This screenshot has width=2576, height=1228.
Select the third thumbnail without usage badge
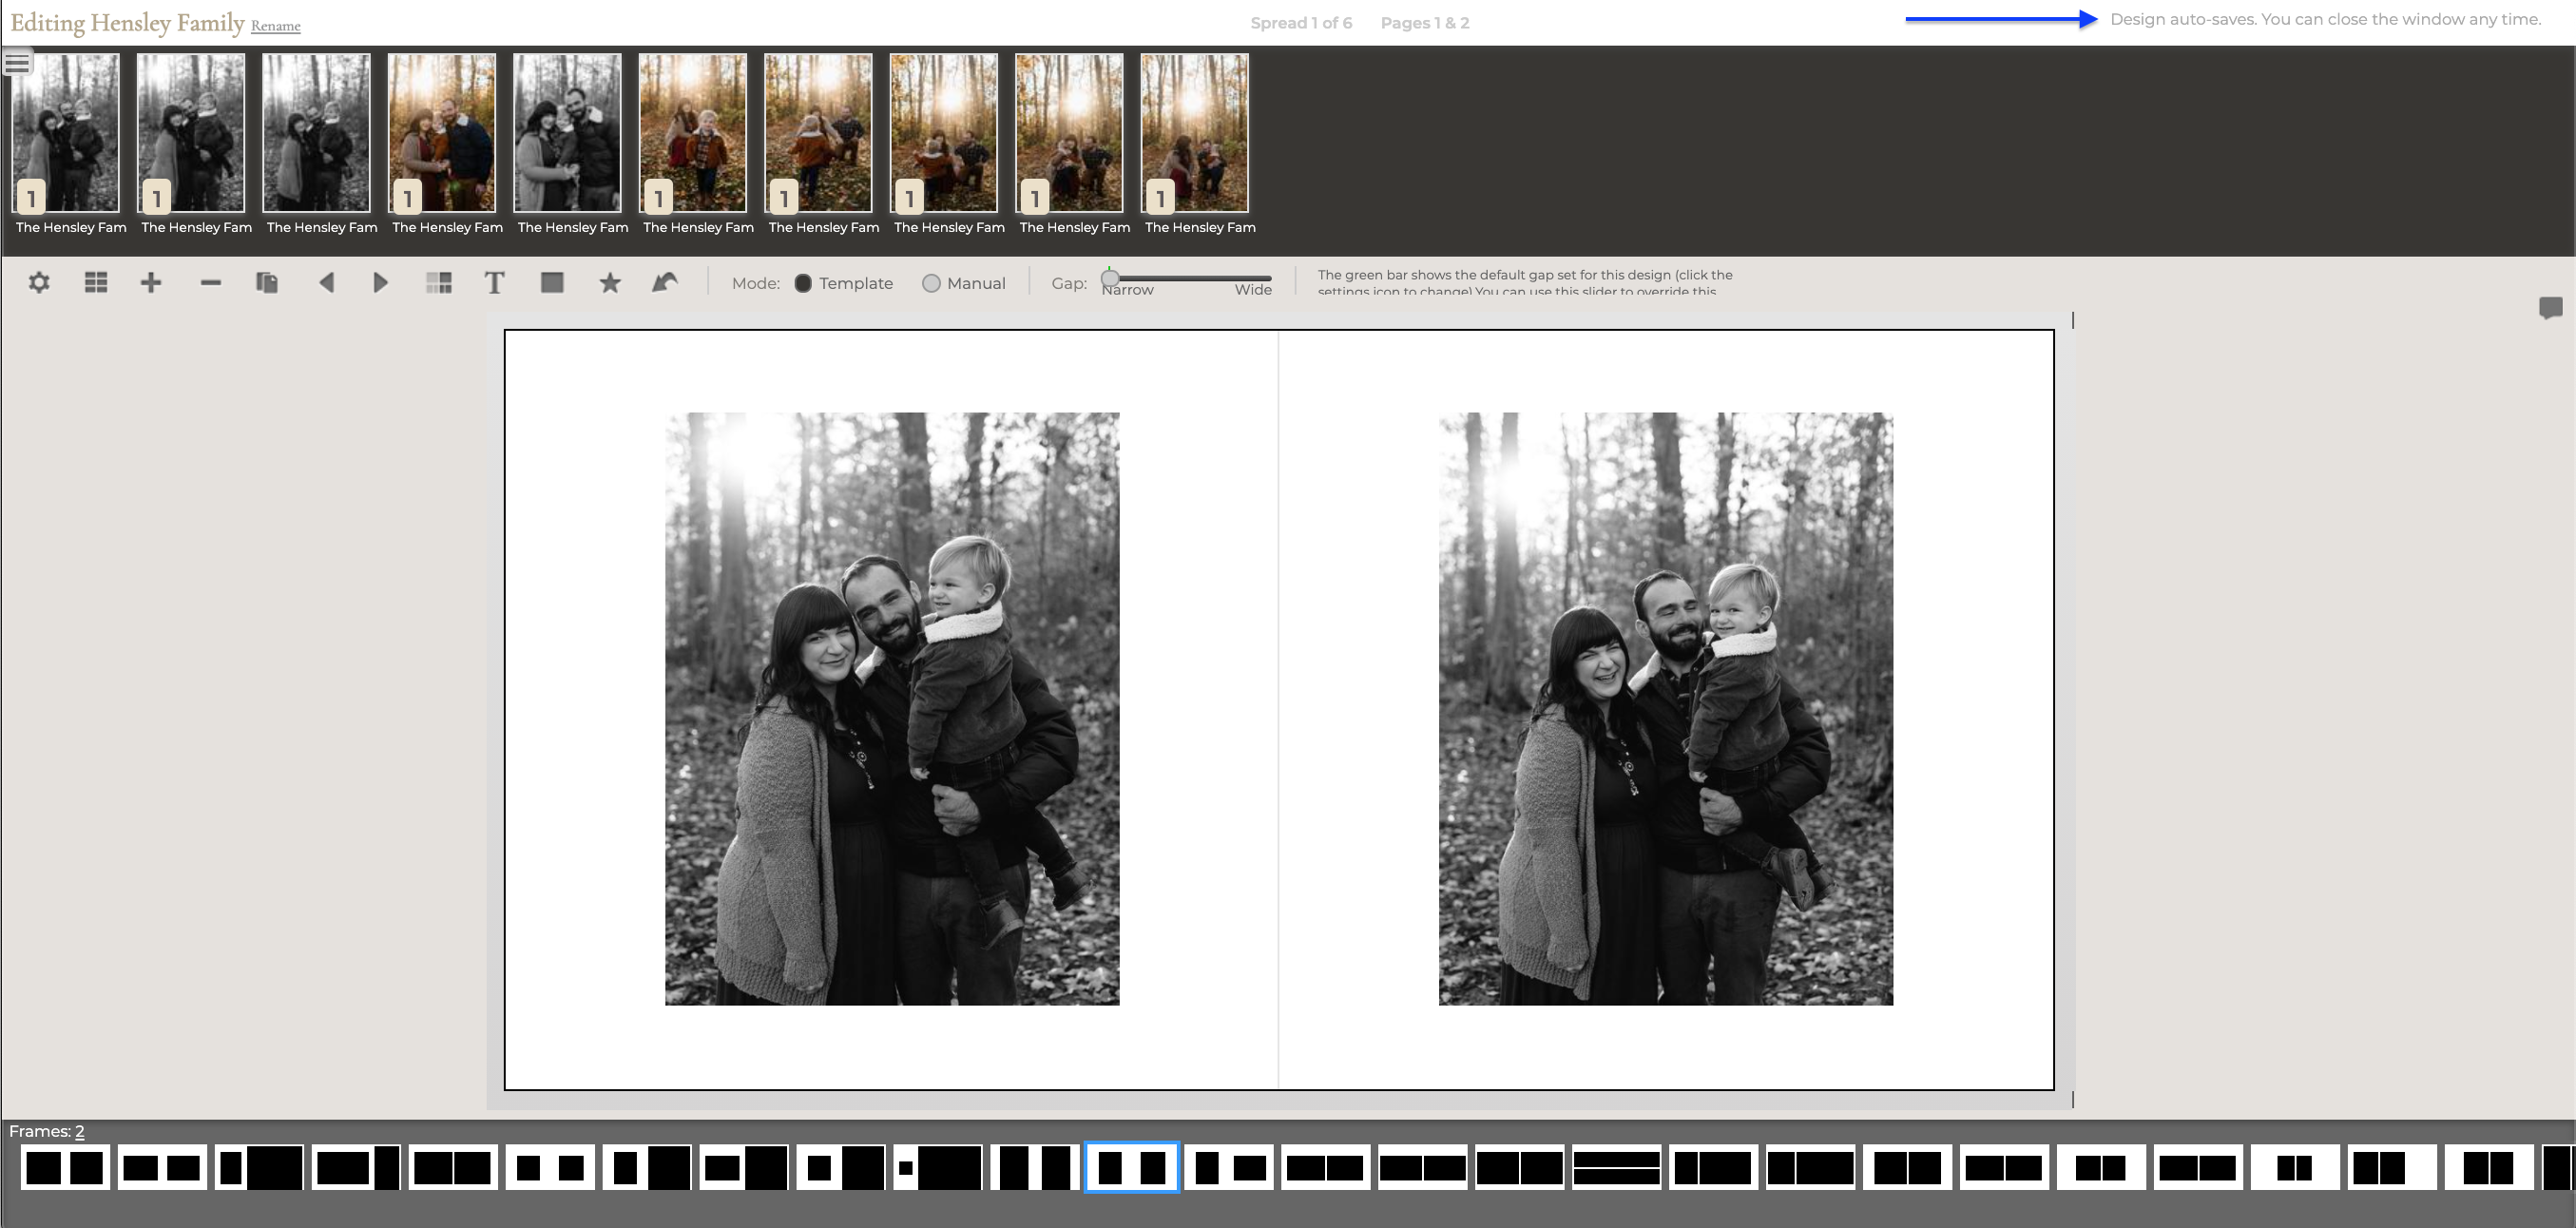(x=316, y=133)
